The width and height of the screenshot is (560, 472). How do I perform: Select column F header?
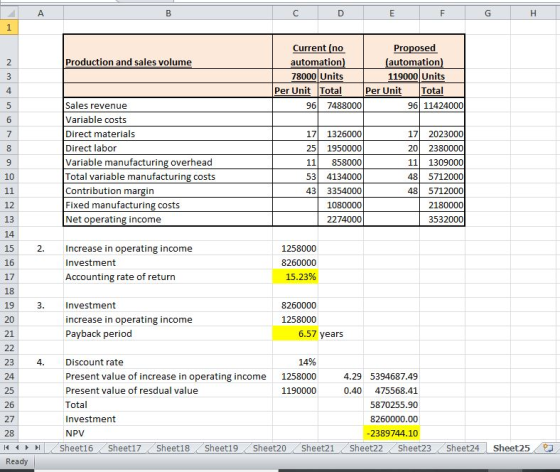click(x=442, y=14)
